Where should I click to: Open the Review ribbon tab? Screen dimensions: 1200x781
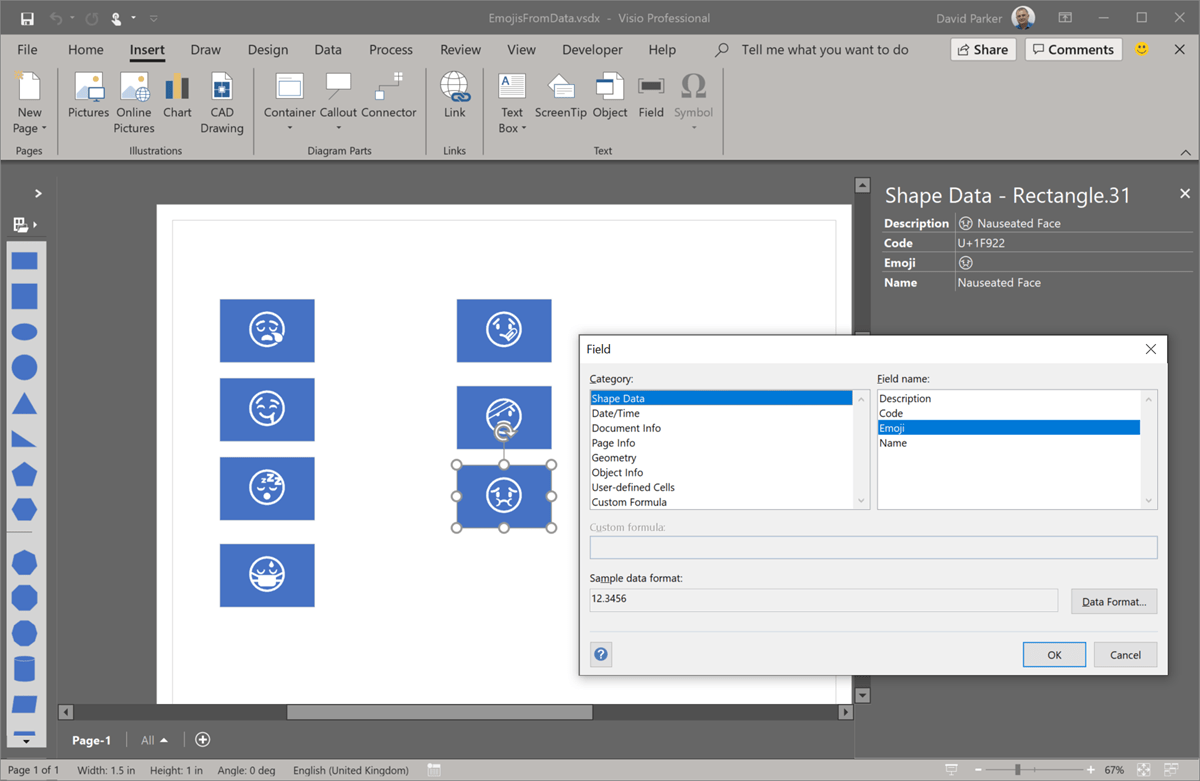(460, 49)
